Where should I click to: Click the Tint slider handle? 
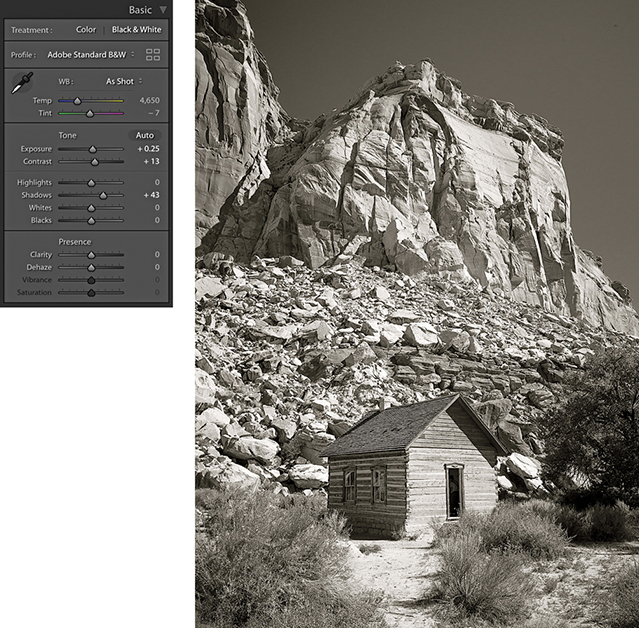(90, 113)
